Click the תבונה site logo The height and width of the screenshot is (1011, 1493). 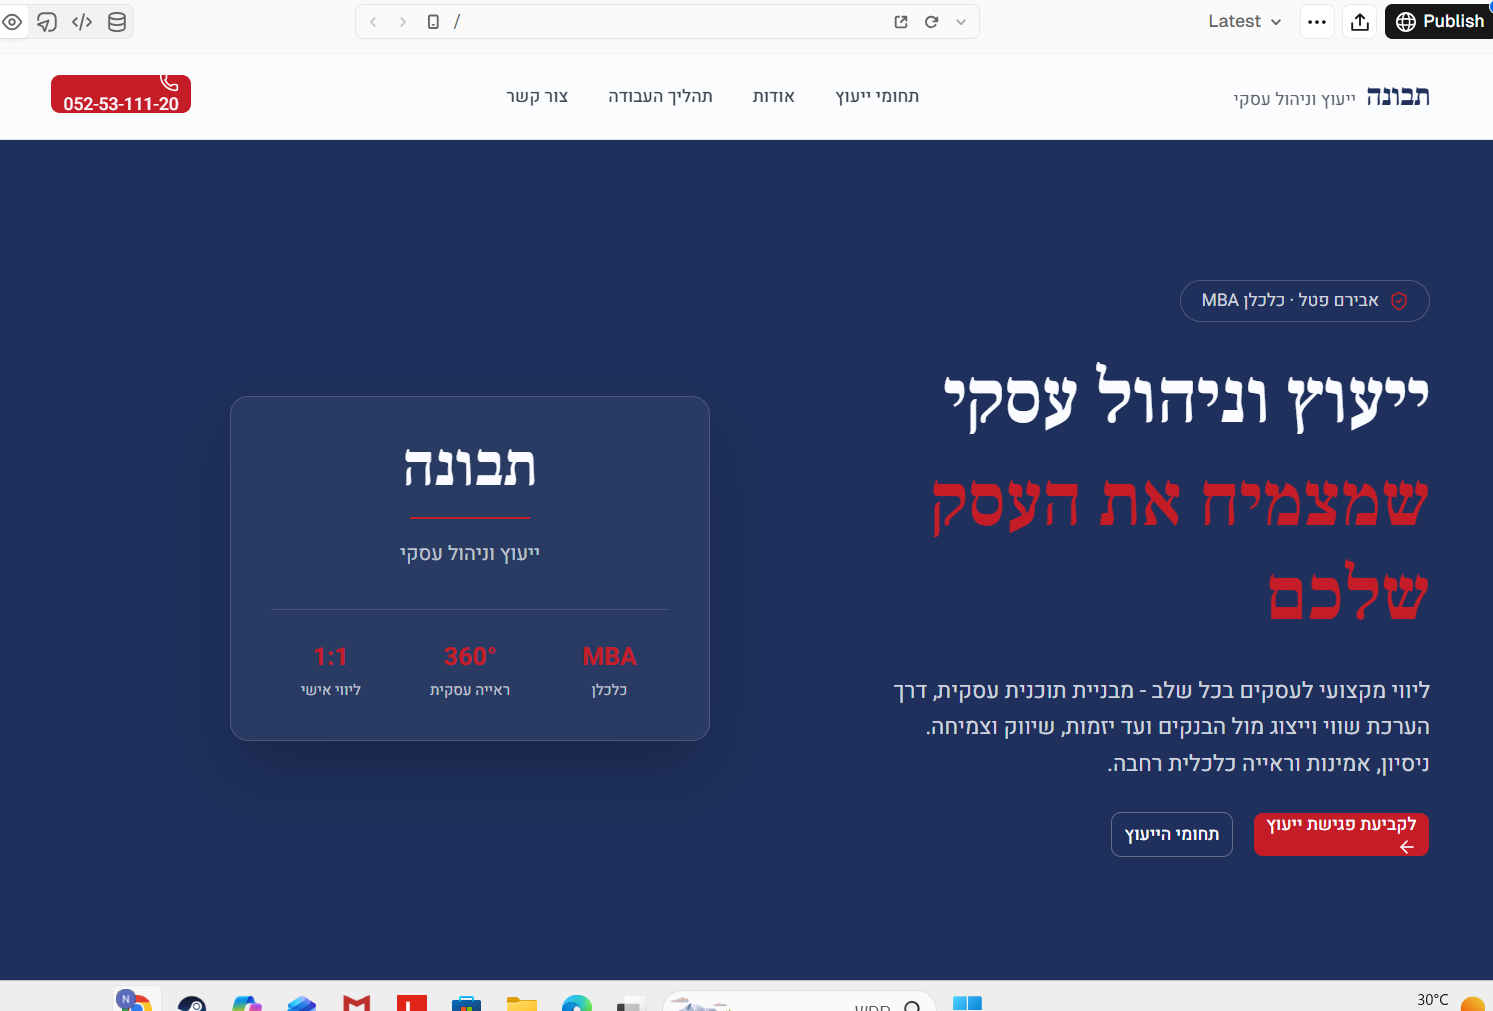pyautogui.click(x=1398, y=96)
